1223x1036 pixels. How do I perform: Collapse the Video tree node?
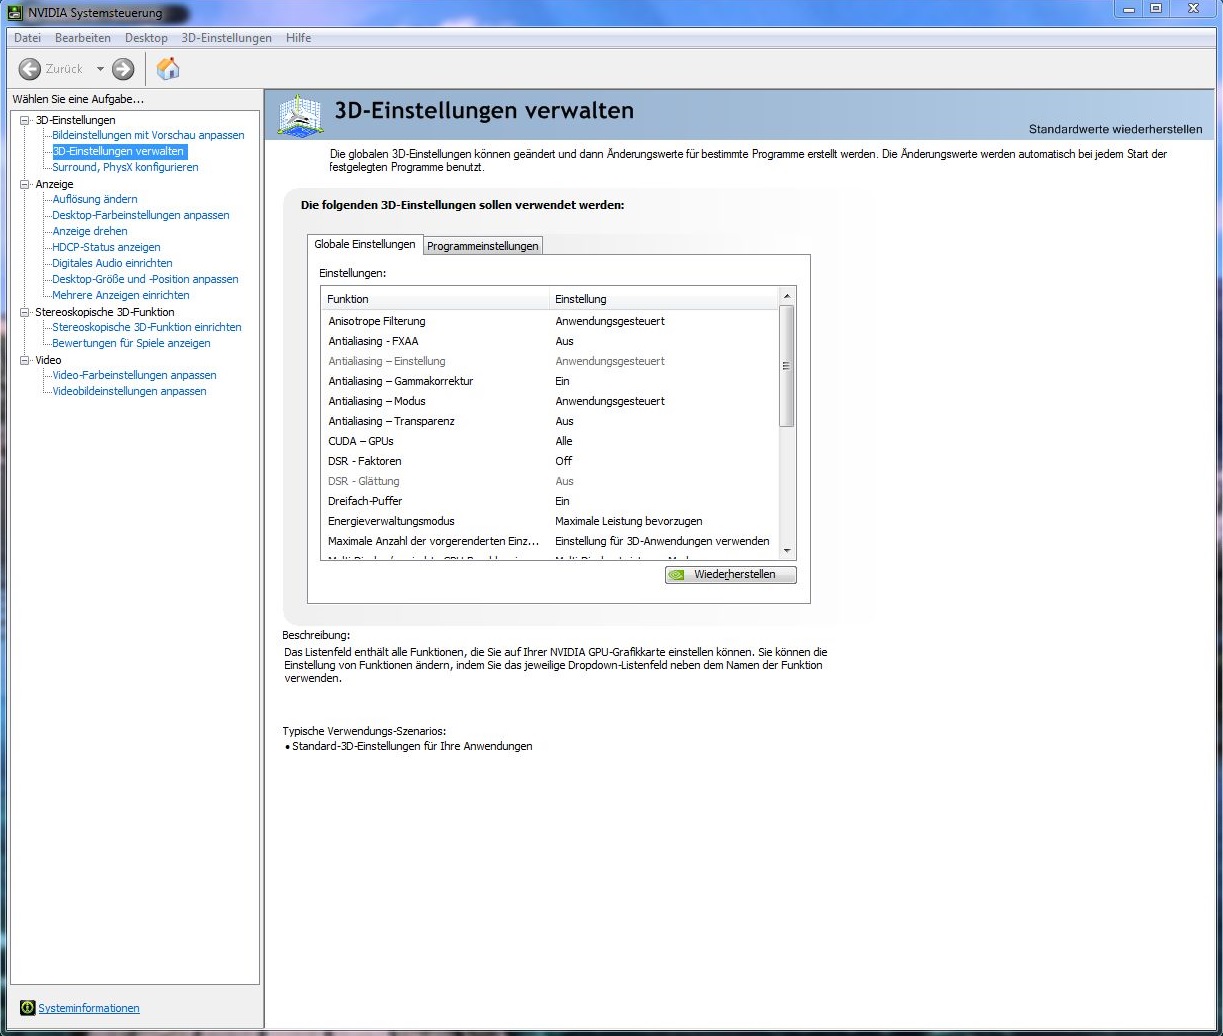[25, 360]
